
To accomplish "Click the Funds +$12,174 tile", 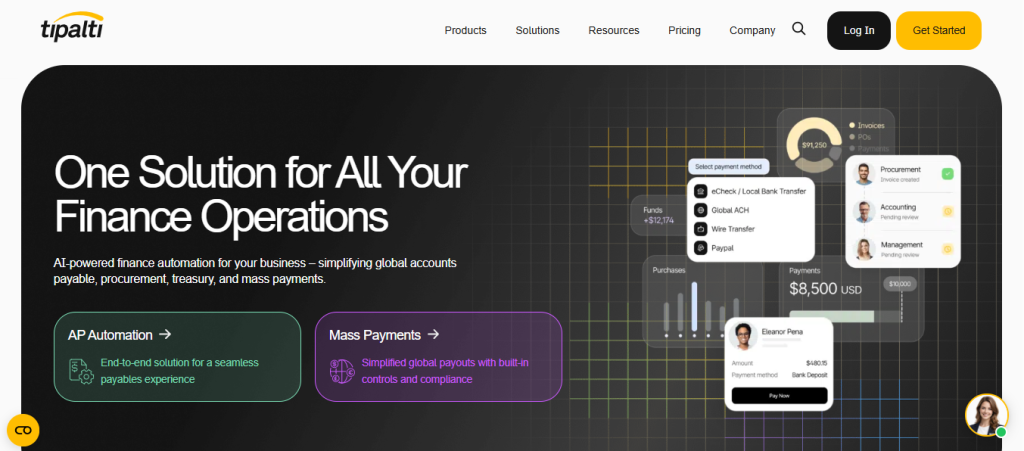I will click(x=658, y=215).
